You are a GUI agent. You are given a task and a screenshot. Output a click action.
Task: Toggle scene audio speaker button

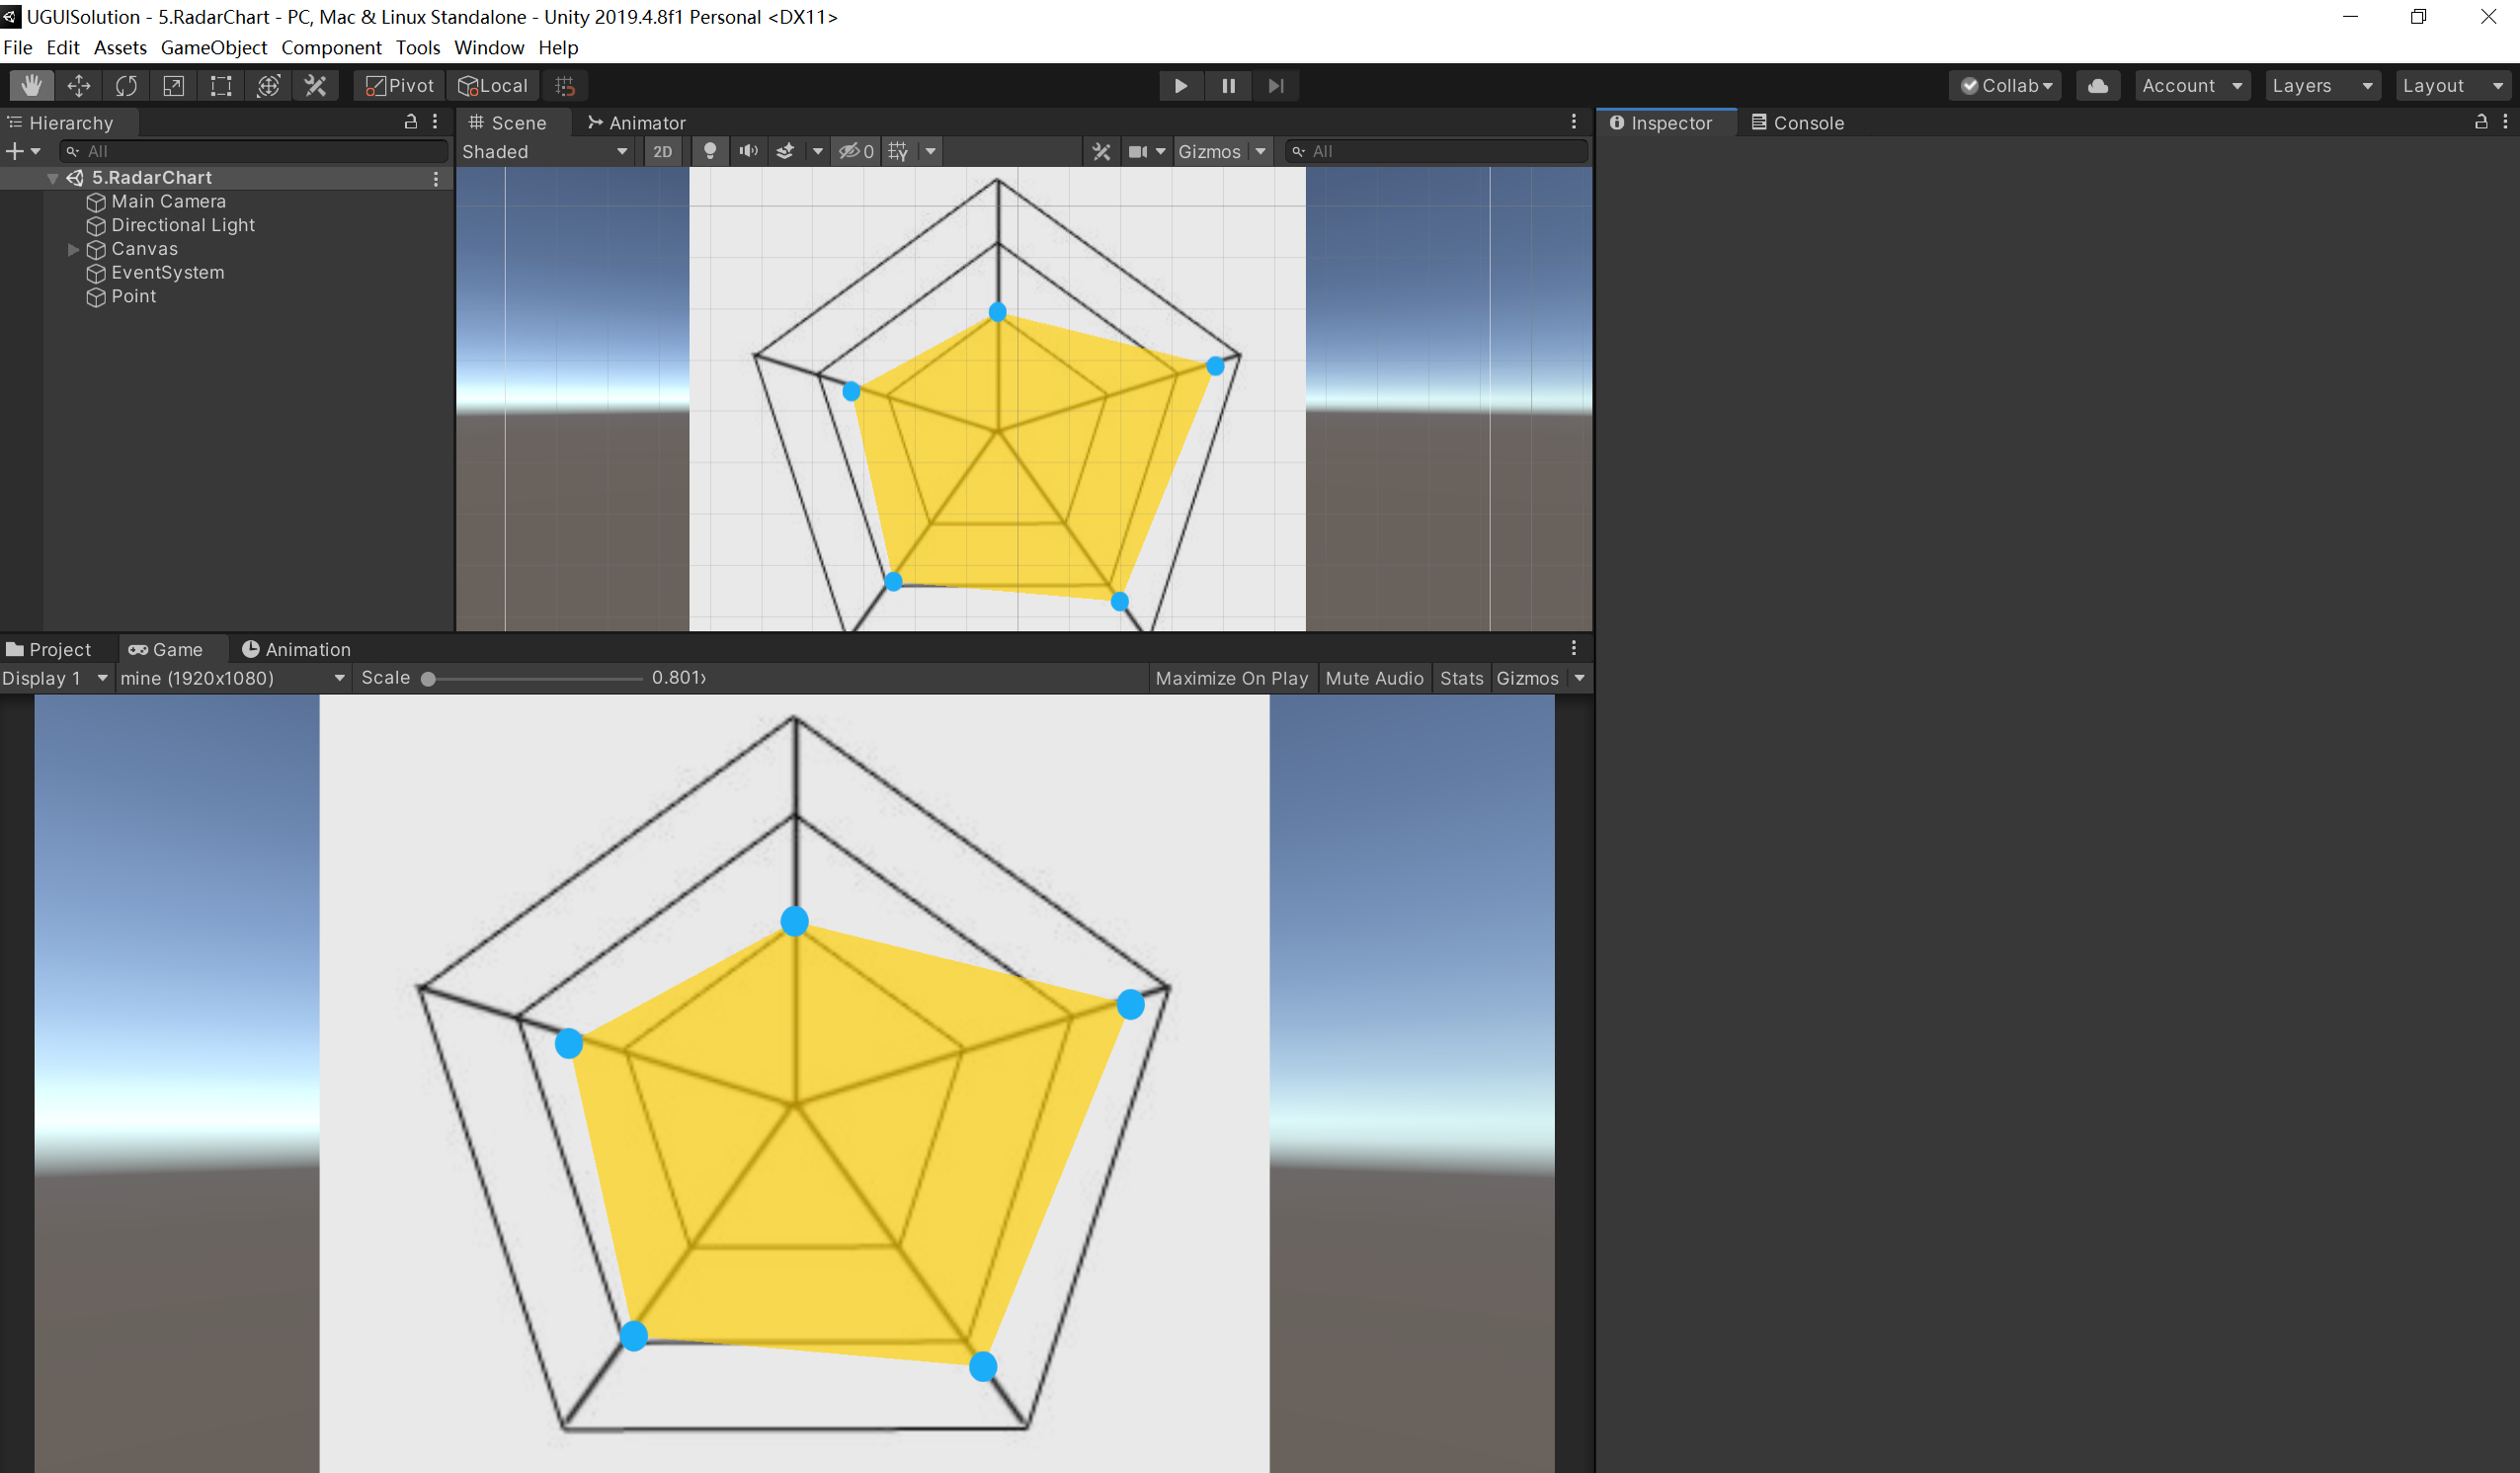pyautogui.click(x=748, y=152)
